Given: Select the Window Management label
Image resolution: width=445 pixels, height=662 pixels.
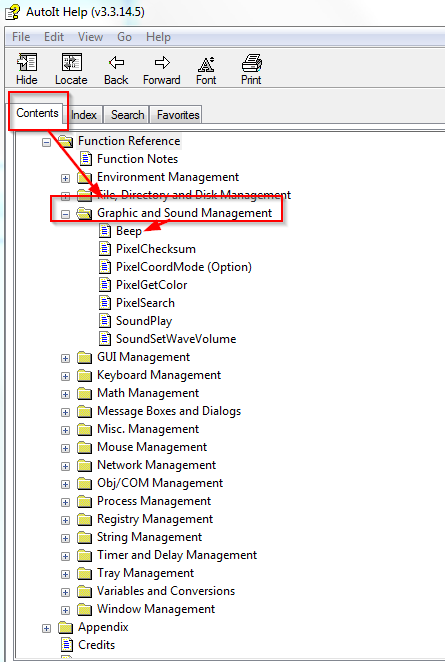Looking at the screenshot, I should [156, 609].
